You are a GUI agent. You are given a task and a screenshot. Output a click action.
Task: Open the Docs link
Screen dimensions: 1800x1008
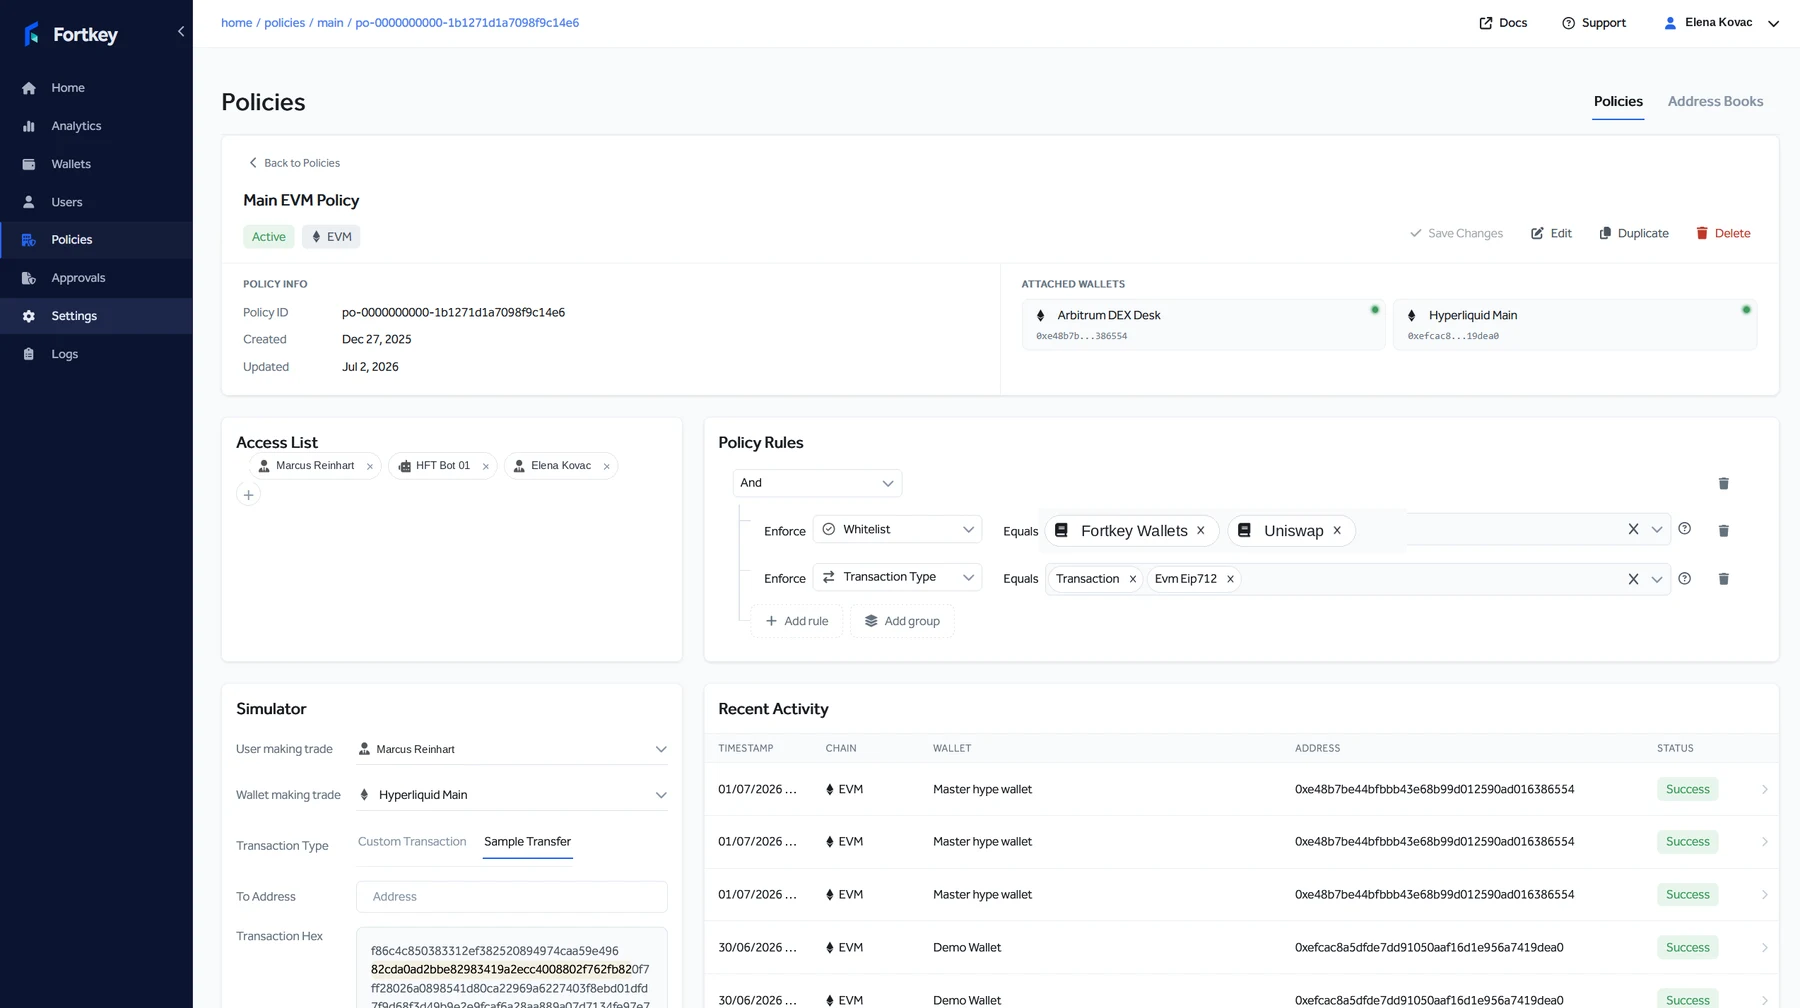[1503, 23]
